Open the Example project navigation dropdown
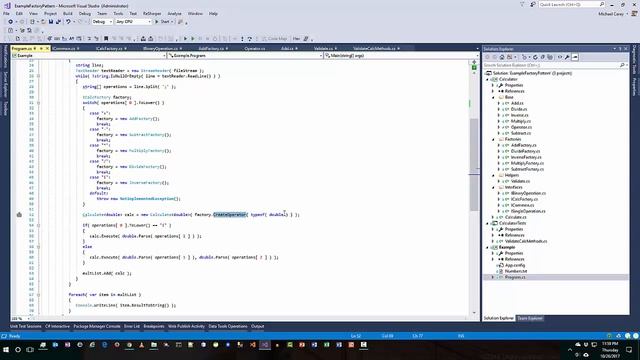Viewport: 640px width, 360px height. 89,56
